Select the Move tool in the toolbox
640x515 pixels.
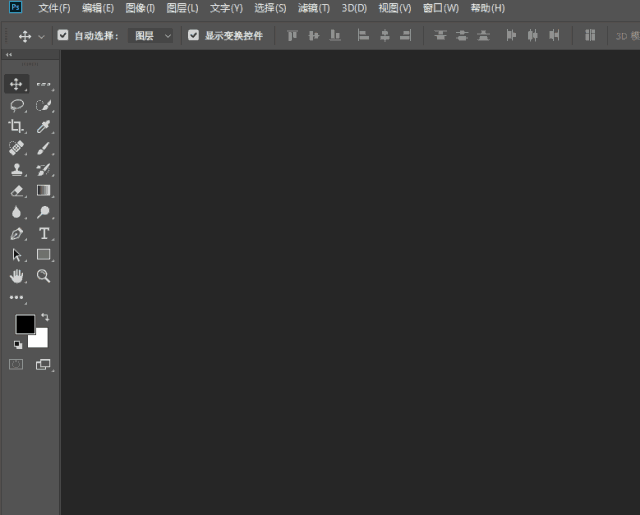click(16, 84)
